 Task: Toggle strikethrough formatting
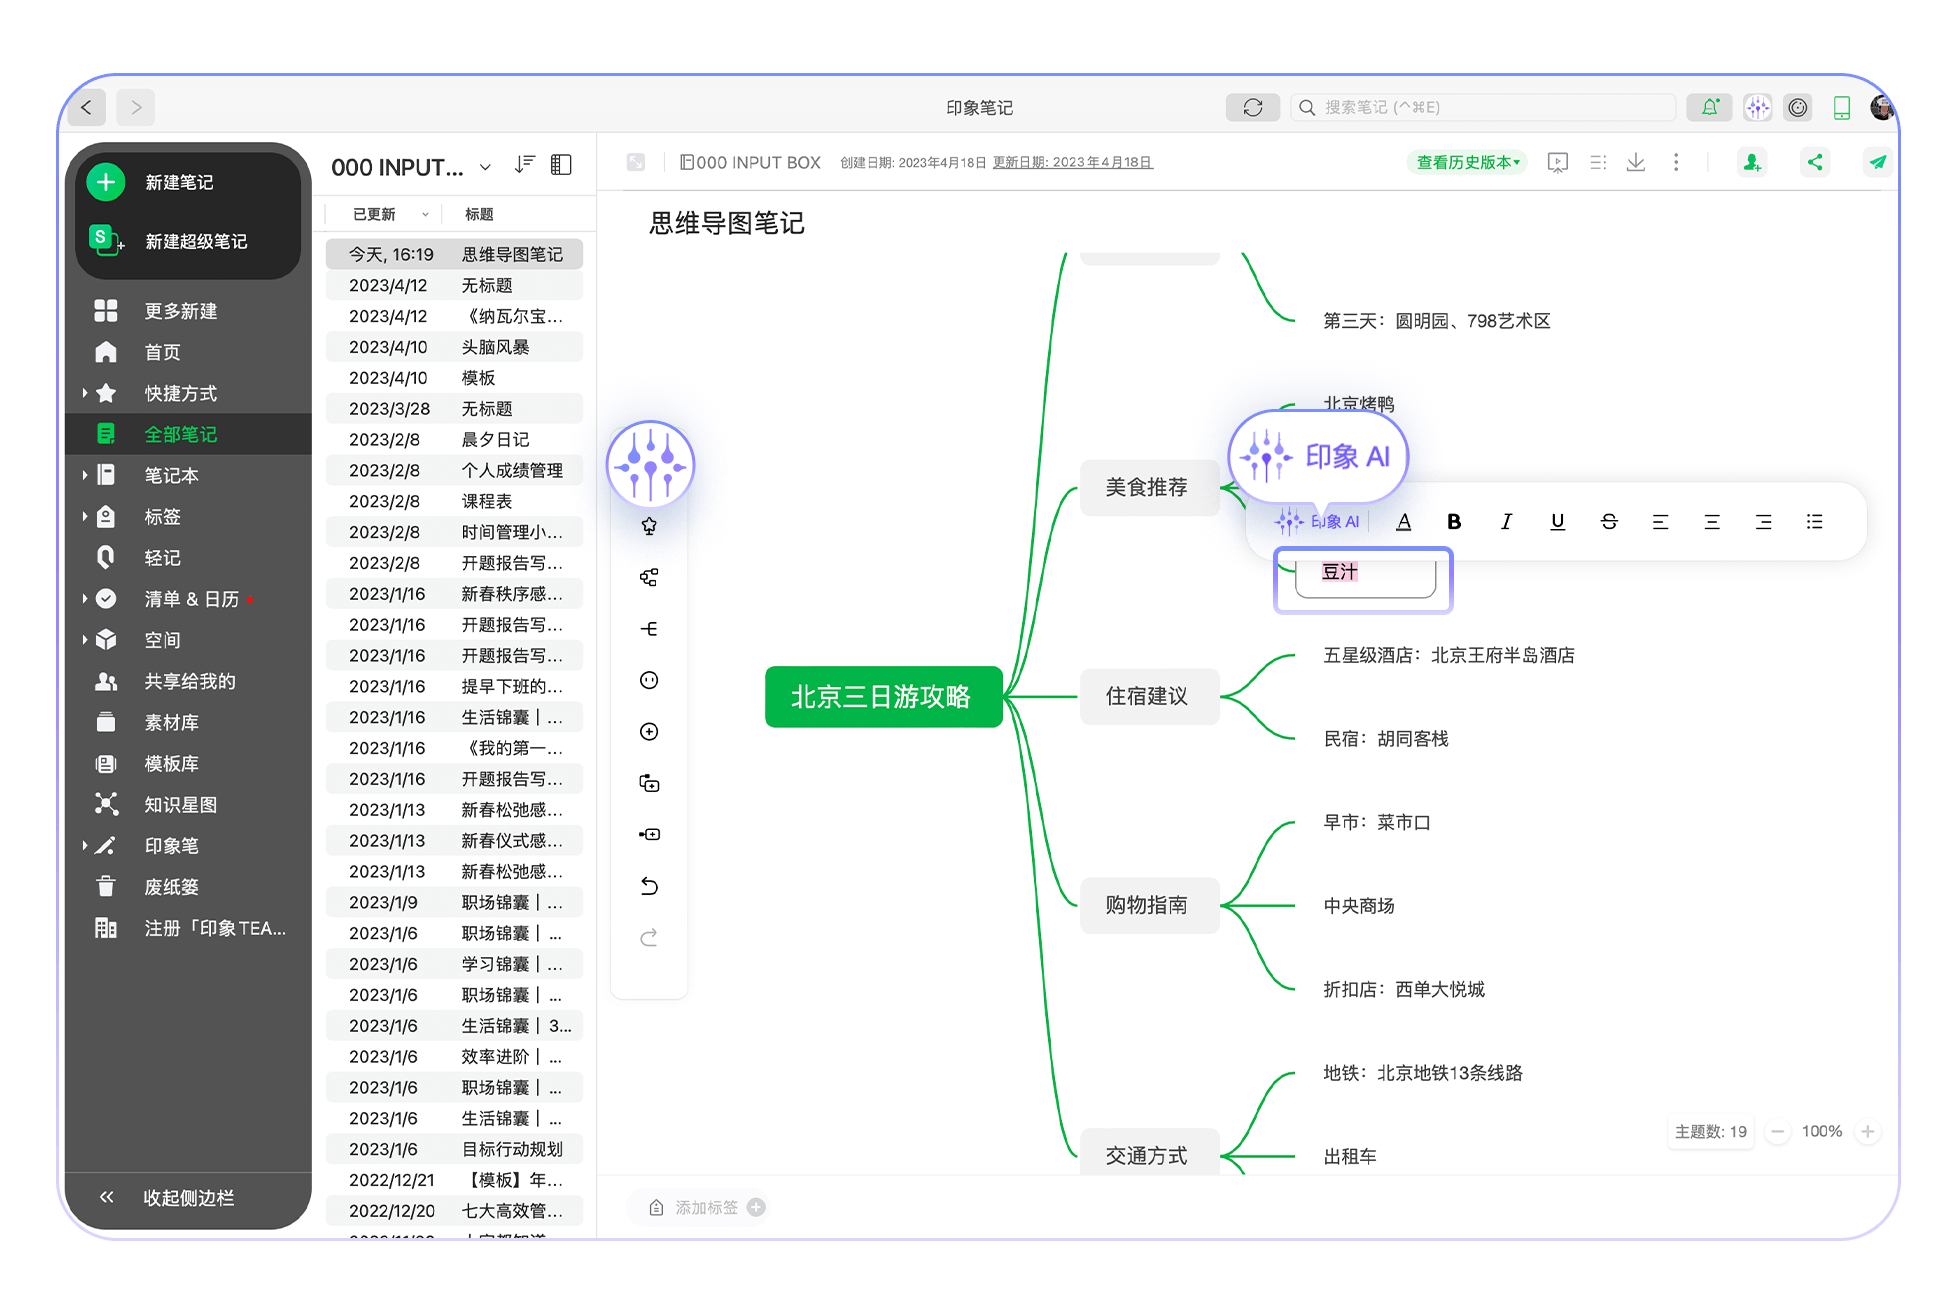pyautogui.click(x=1609, y=521)
